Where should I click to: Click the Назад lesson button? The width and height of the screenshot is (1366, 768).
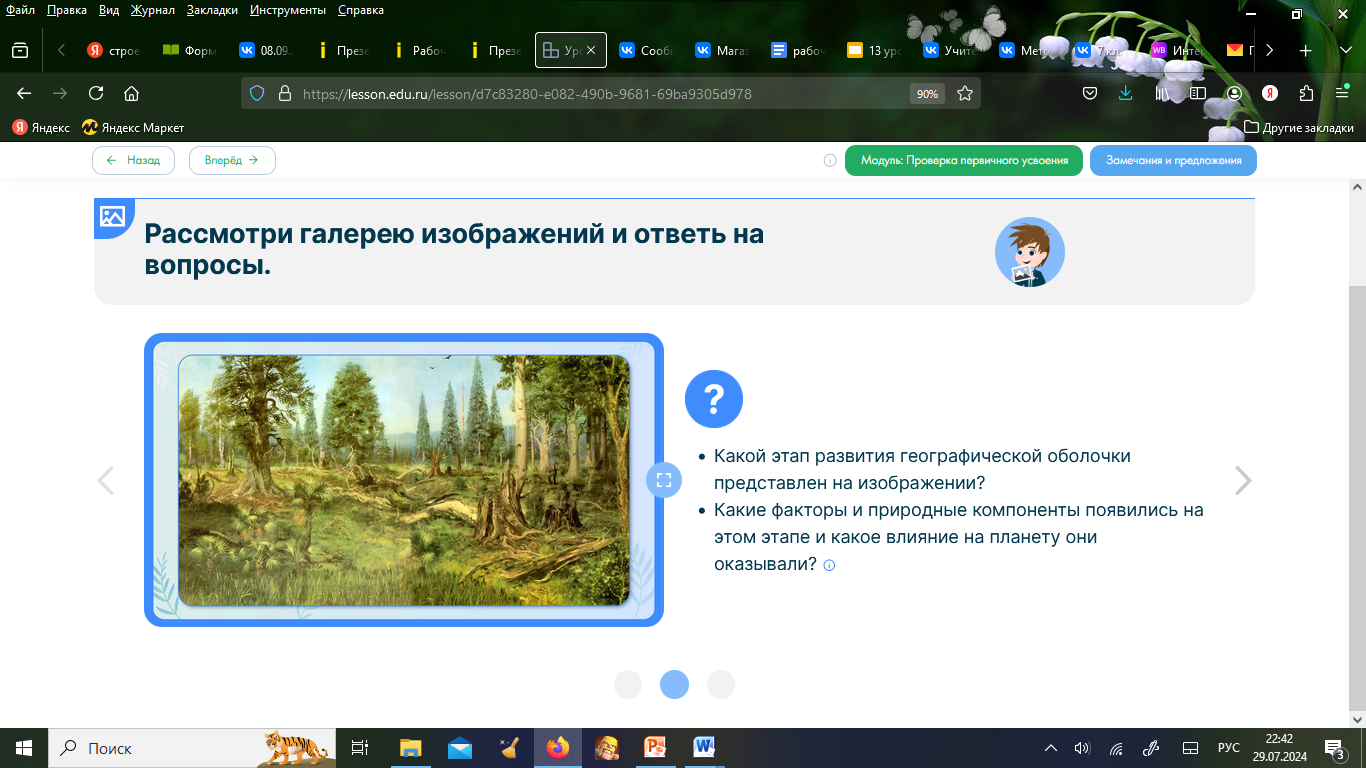coord(133,160)
